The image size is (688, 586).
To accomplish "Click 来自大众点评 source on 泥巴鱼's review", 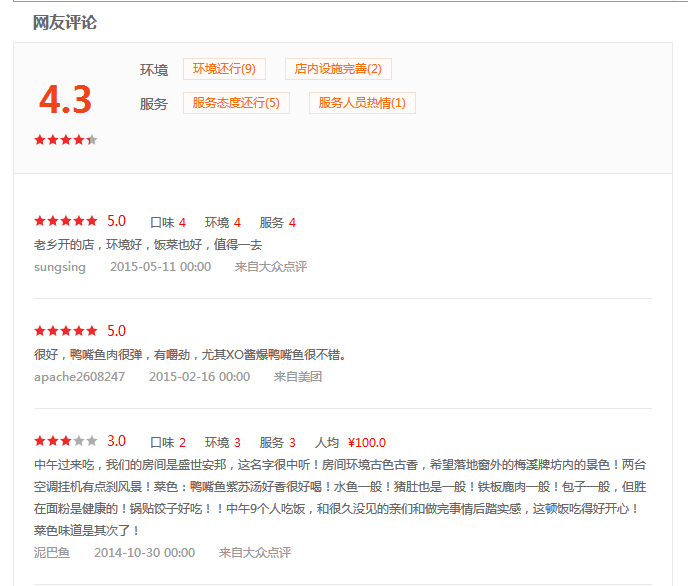I will (x=255, y=553).
